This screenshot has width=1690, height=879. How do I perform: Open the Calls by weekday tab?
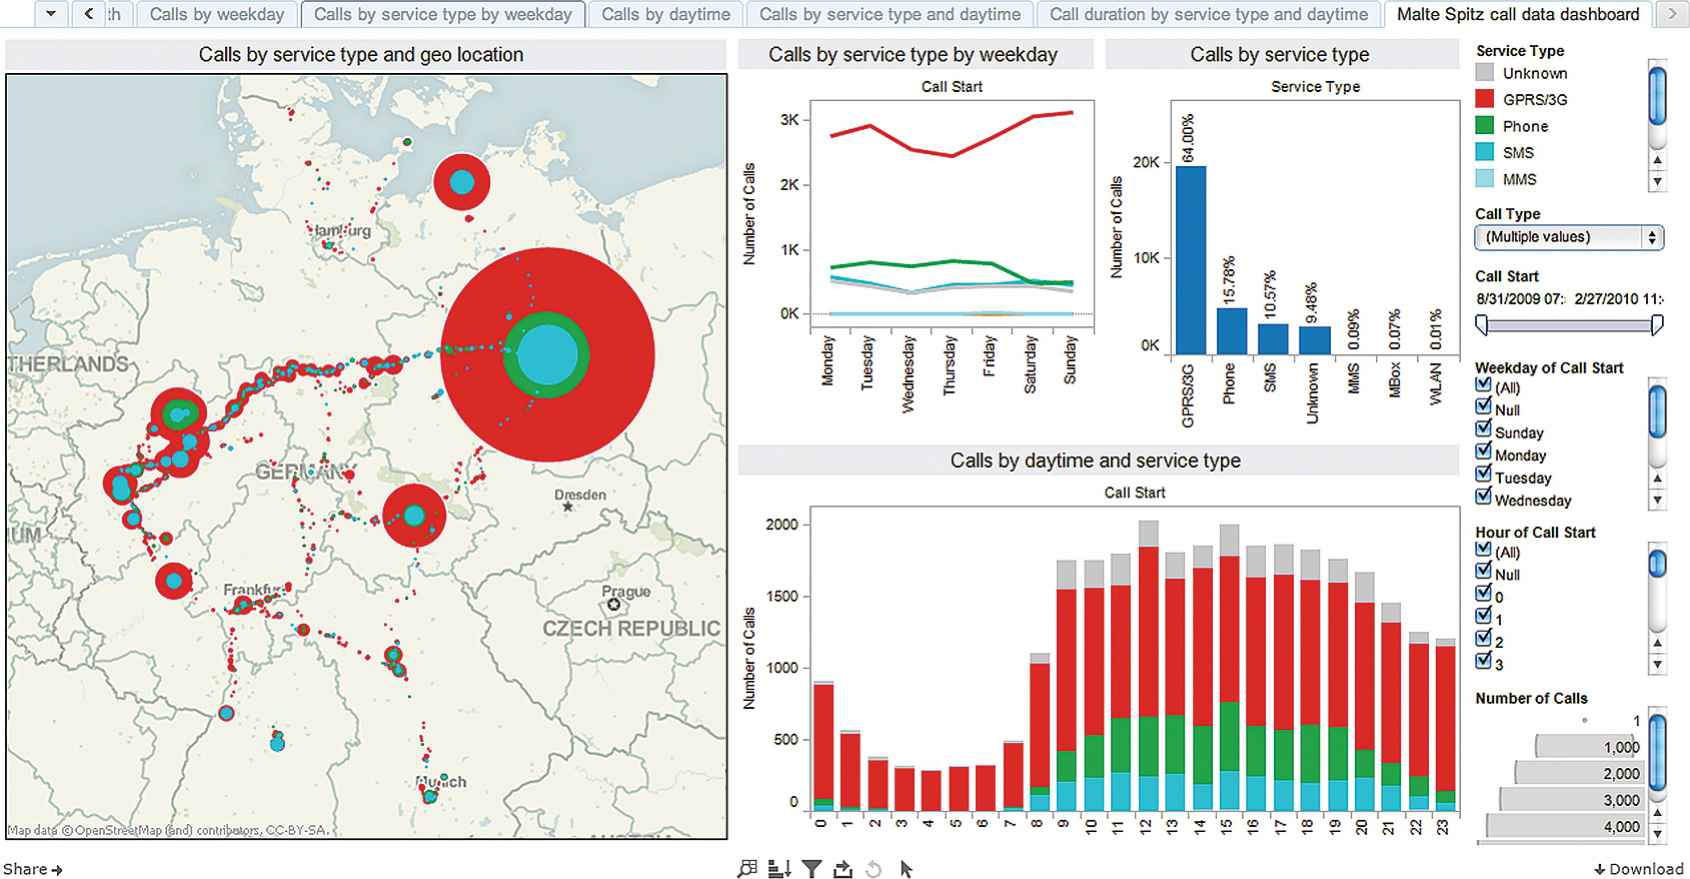pyautogui.click(x=217, y=14)
